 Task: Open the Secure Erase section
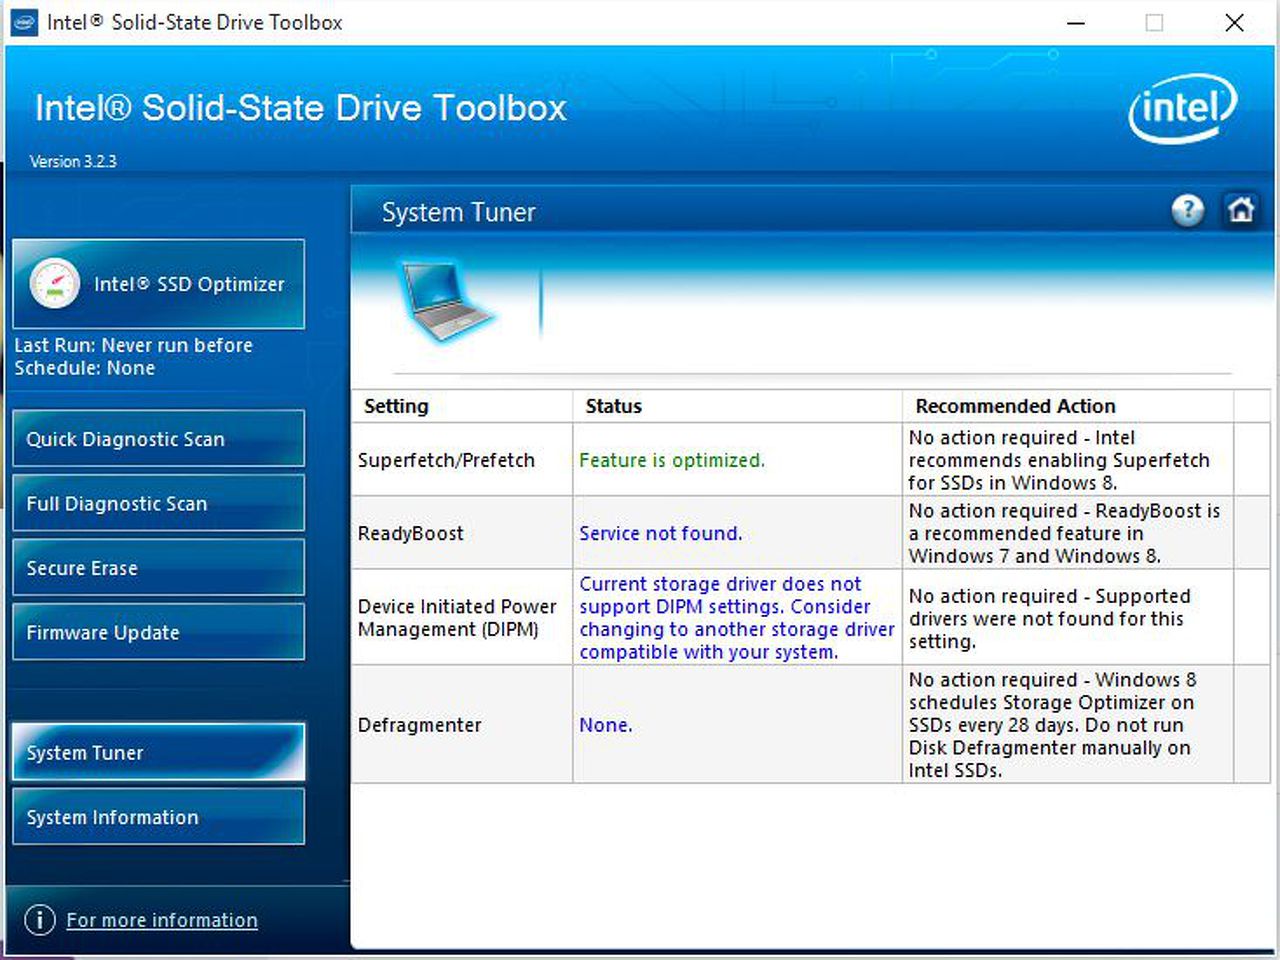(158, 568)
